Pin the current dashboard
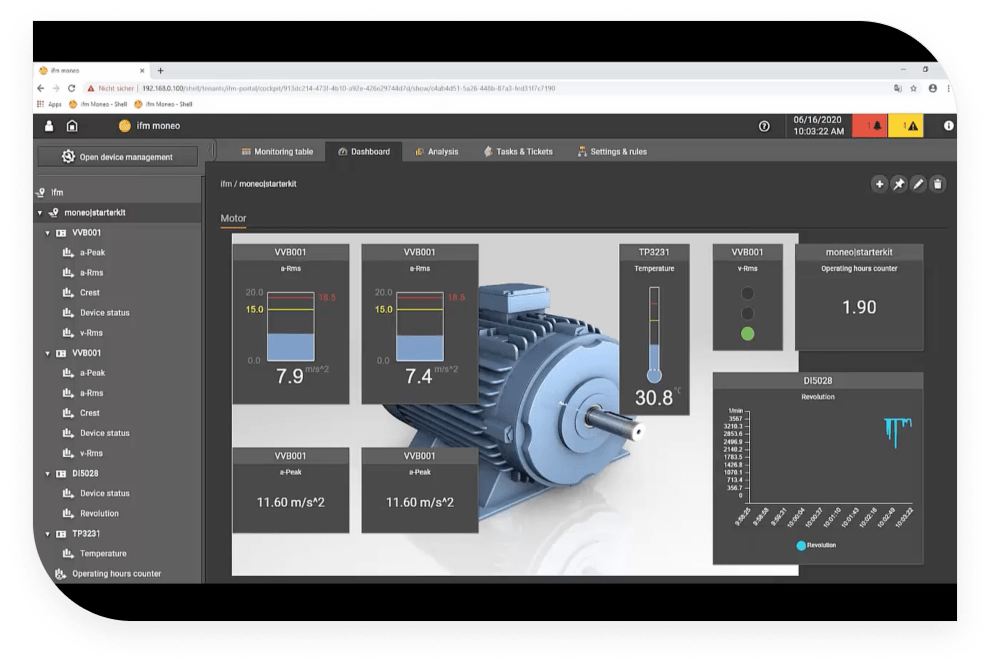This screenshot has width=990, height=666. pyautogui.click(x=898, y=184)
